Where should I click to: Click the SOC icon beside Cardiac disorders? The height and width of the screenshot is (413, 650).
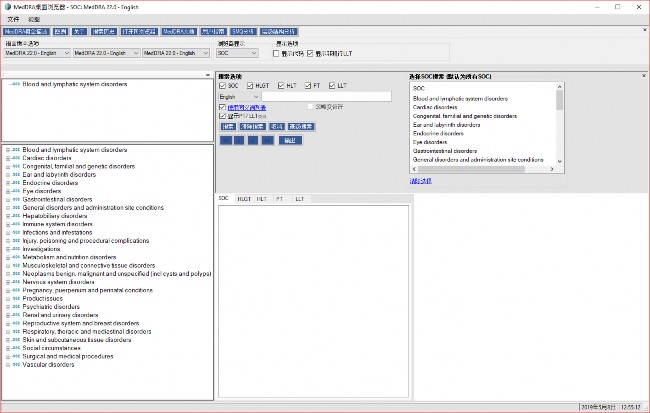click(17, 158)
